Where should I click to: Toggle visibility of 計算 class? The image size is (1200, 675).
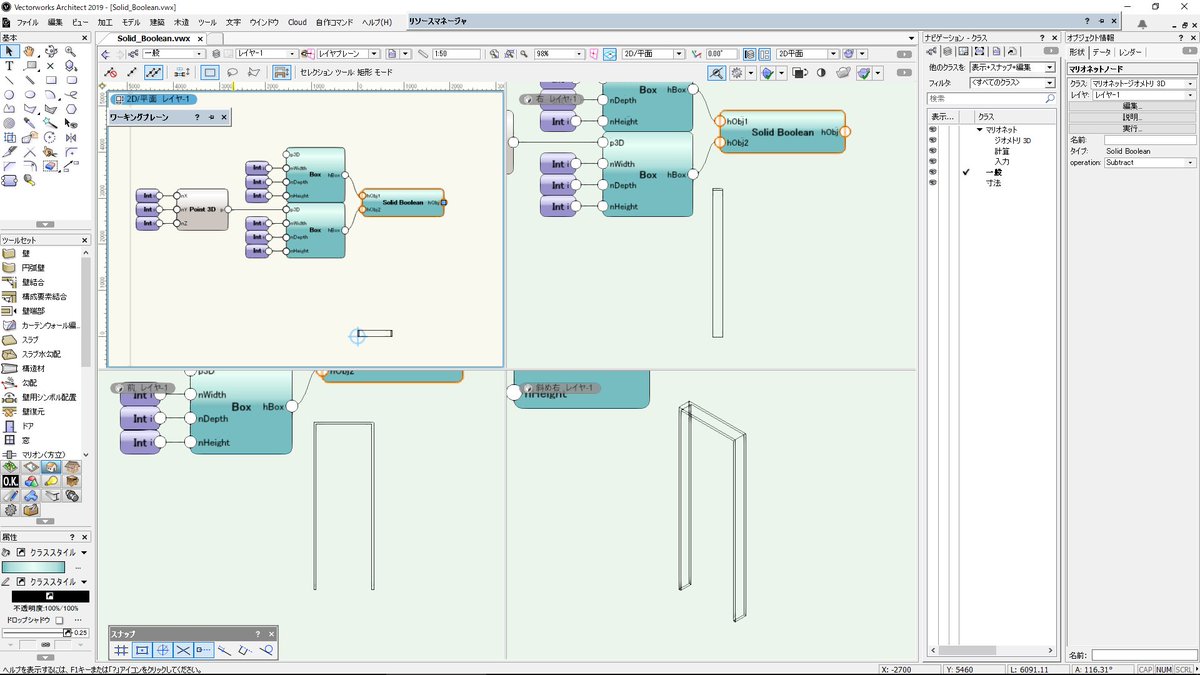tap(933, 151)
